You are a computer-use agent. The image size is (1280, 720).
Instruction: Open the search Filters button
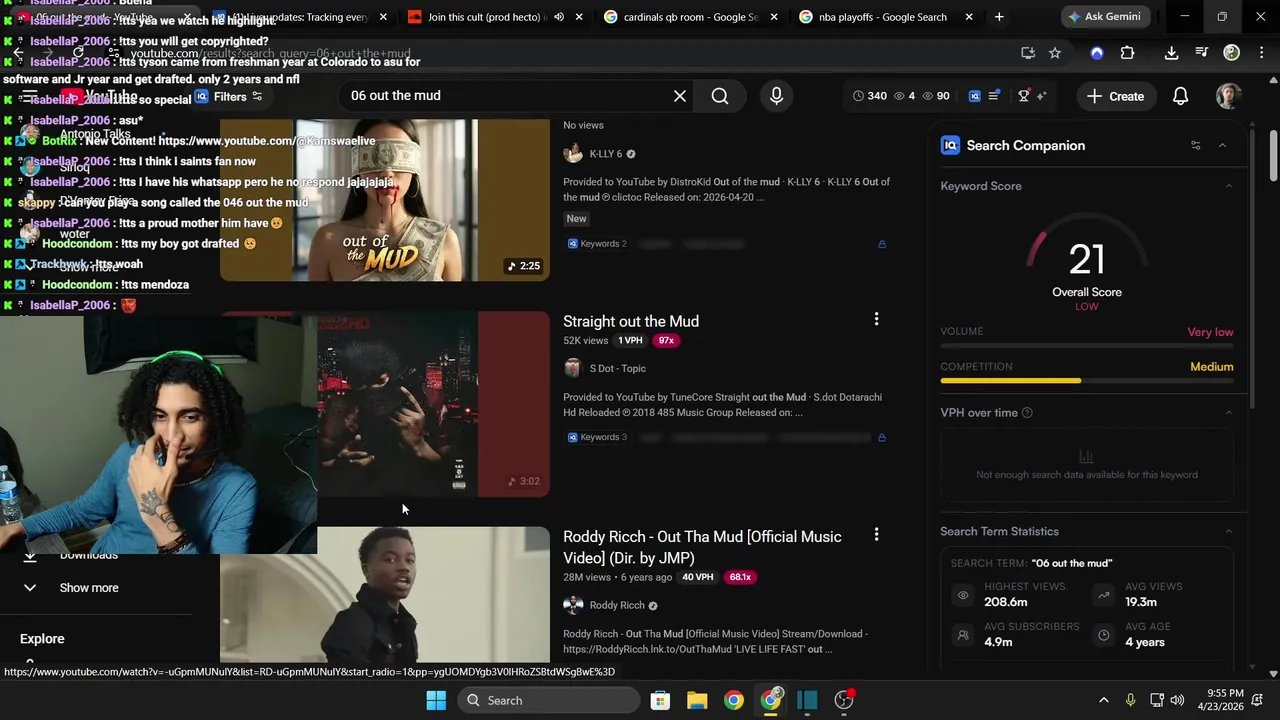tap(230, 96)
